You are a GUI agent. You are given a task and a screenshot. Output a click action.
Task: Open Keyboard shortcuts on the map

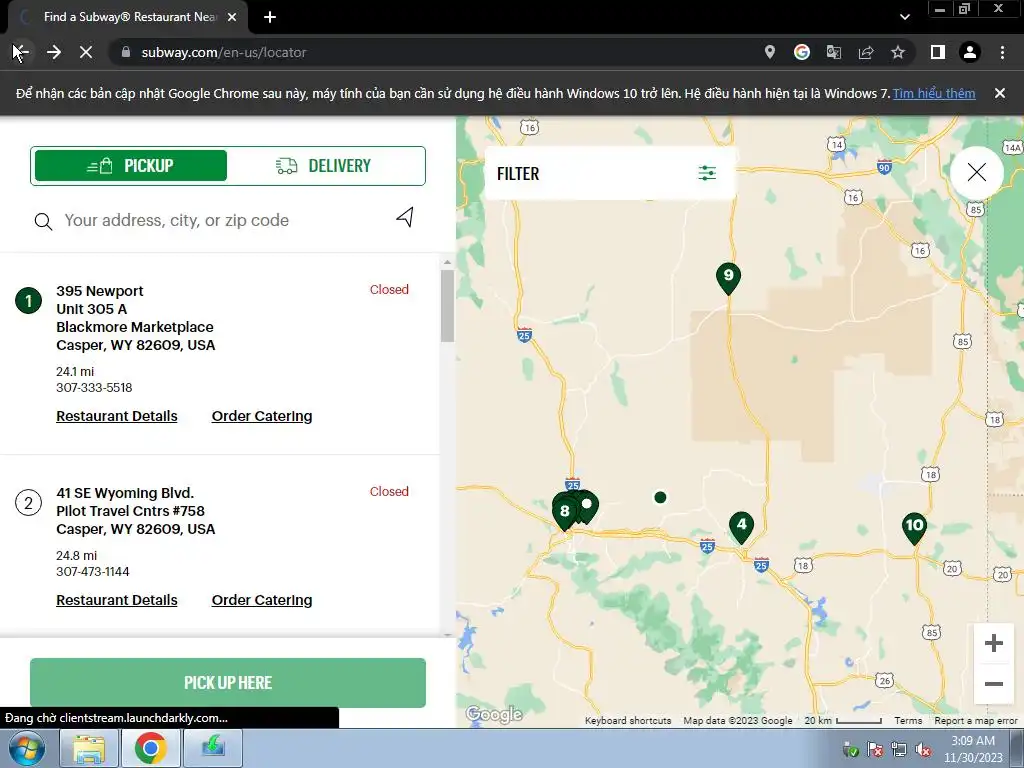tap(628, 720)
